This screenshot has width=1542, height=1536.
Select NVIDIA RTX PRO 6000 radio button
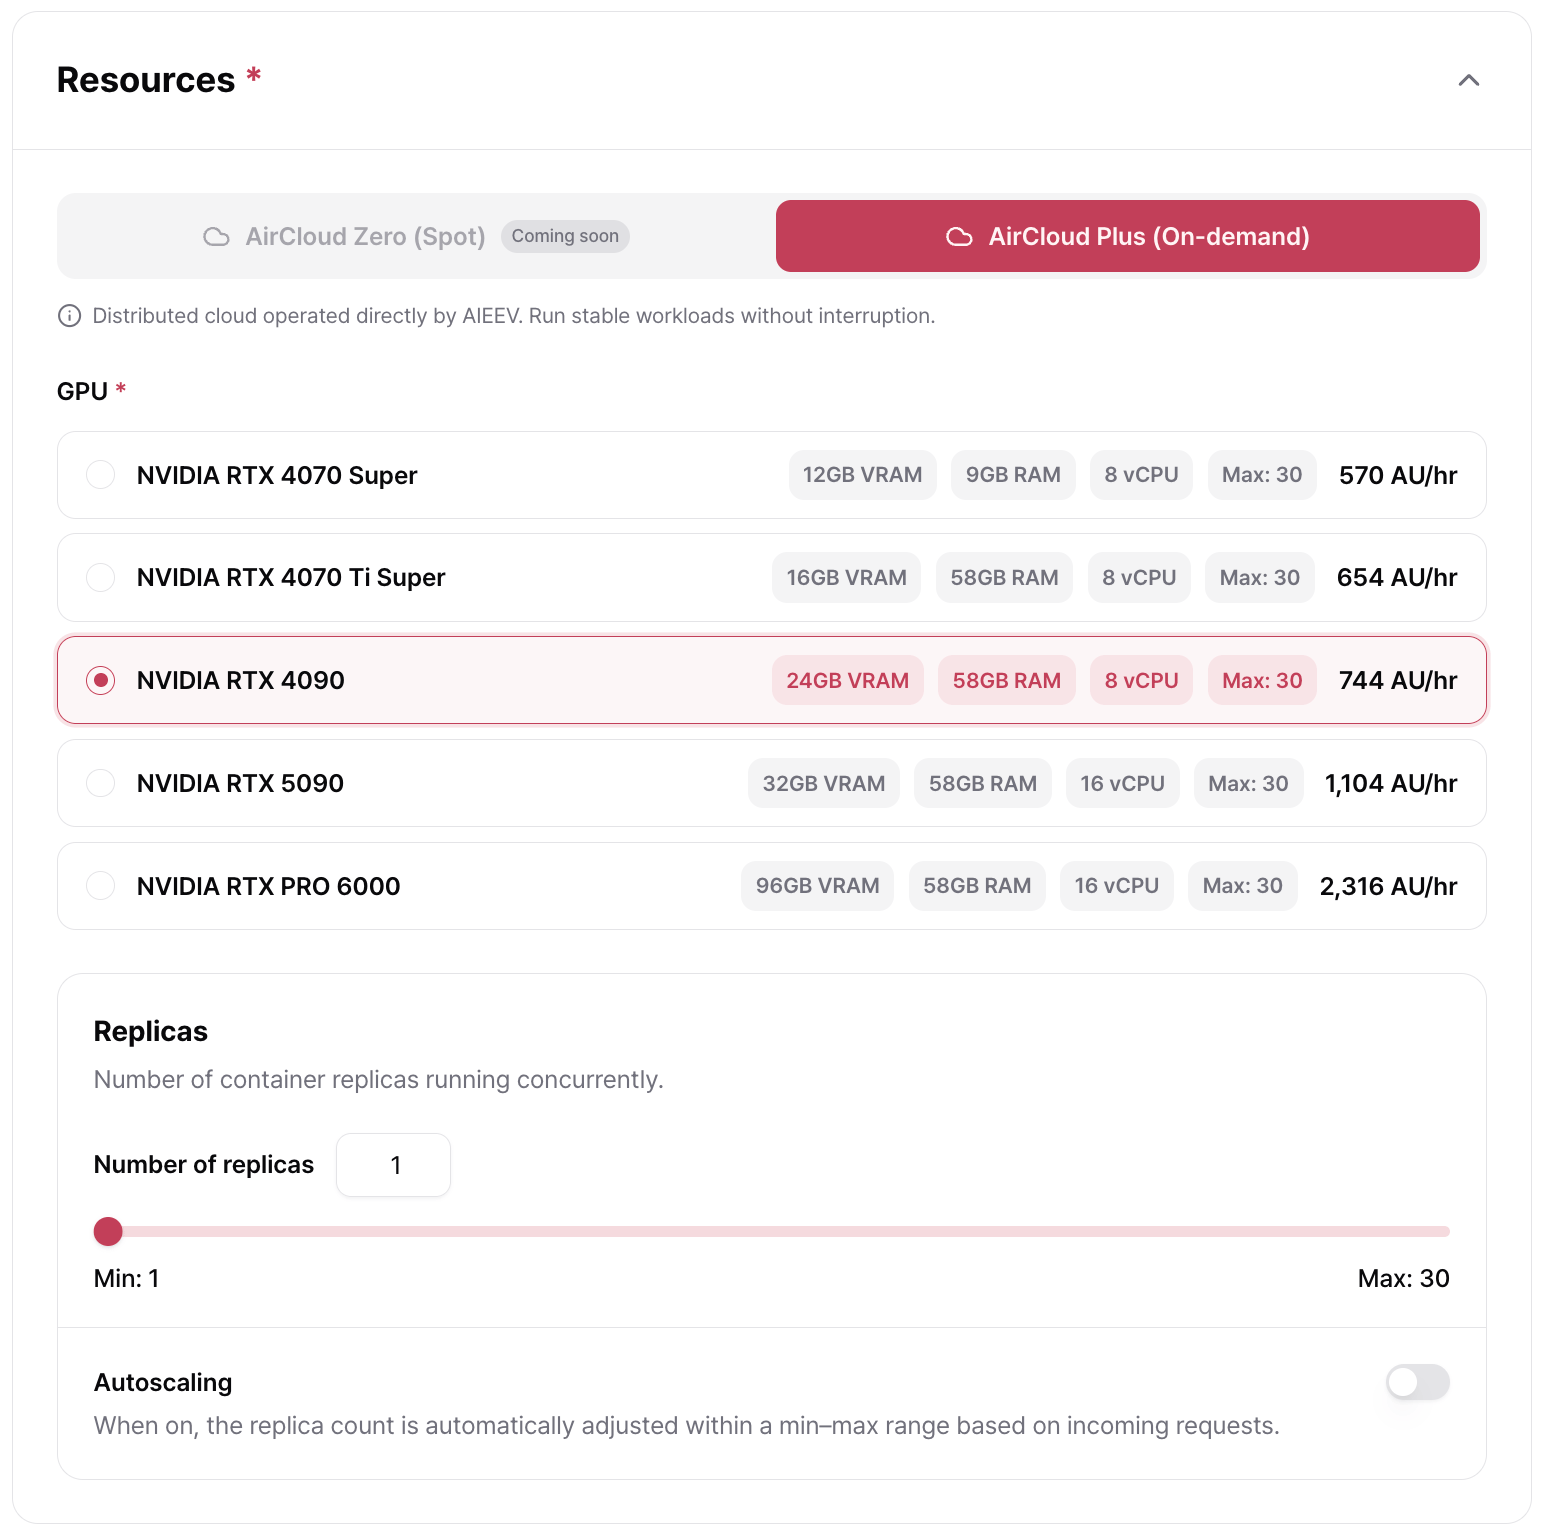click(100, 886)
